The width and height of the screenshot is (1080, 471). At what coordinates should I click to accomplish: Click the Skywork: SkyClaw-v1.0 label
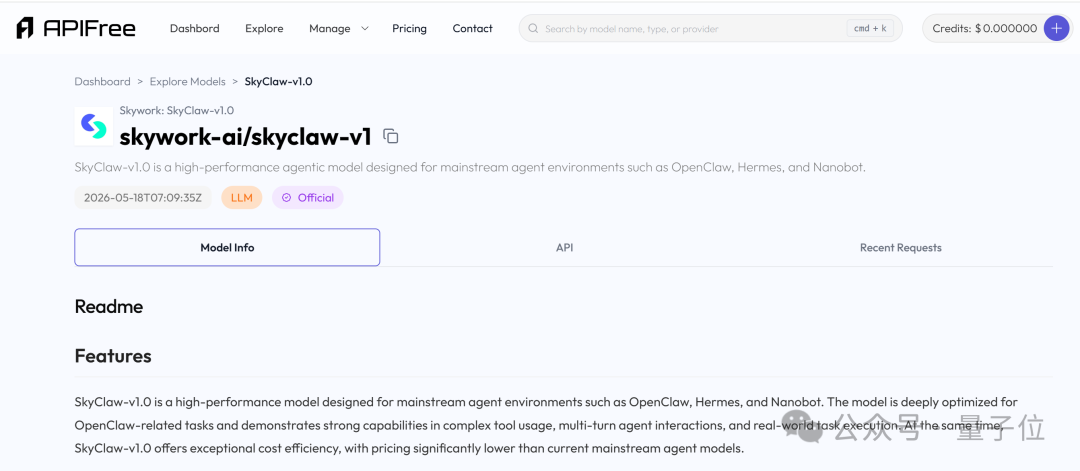click(x=176, y=110)
